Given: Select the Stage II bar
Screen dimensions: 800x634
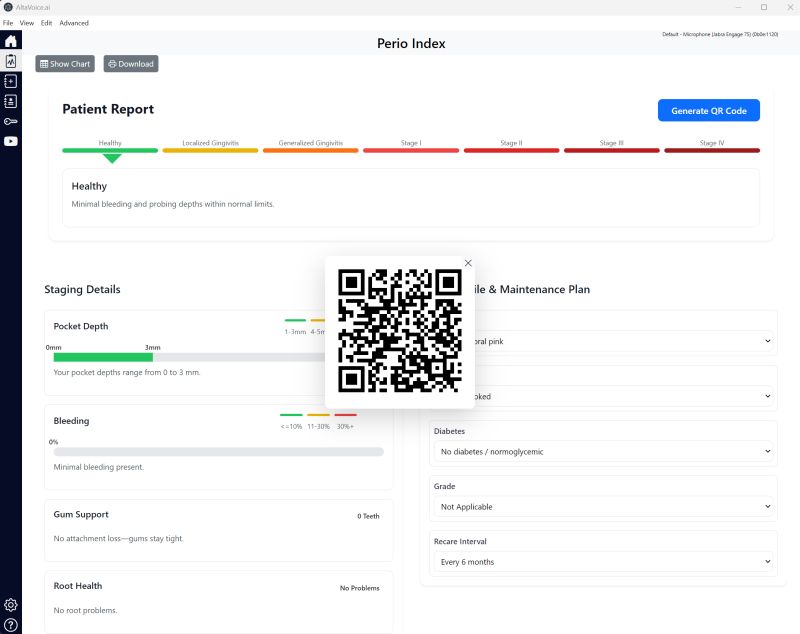Looking at the screenshot, I should pos(511,150).
